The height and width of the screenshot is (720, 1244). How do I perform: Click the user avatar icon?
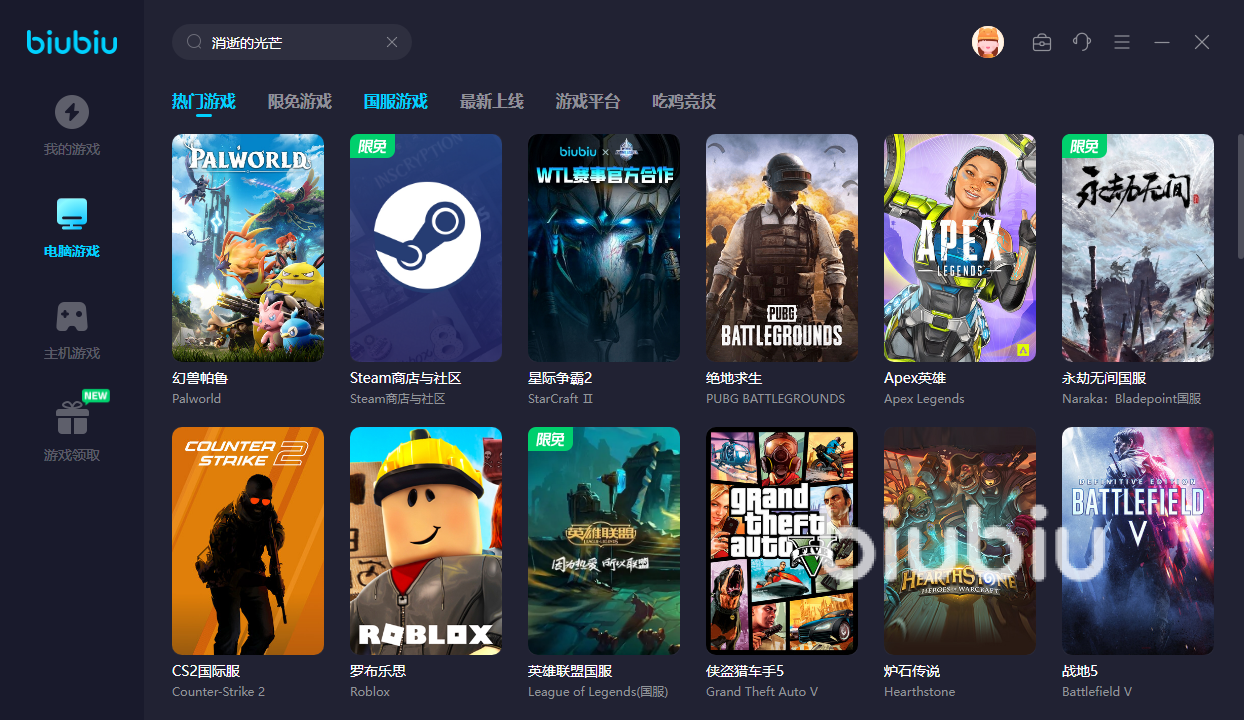(987, 42)
